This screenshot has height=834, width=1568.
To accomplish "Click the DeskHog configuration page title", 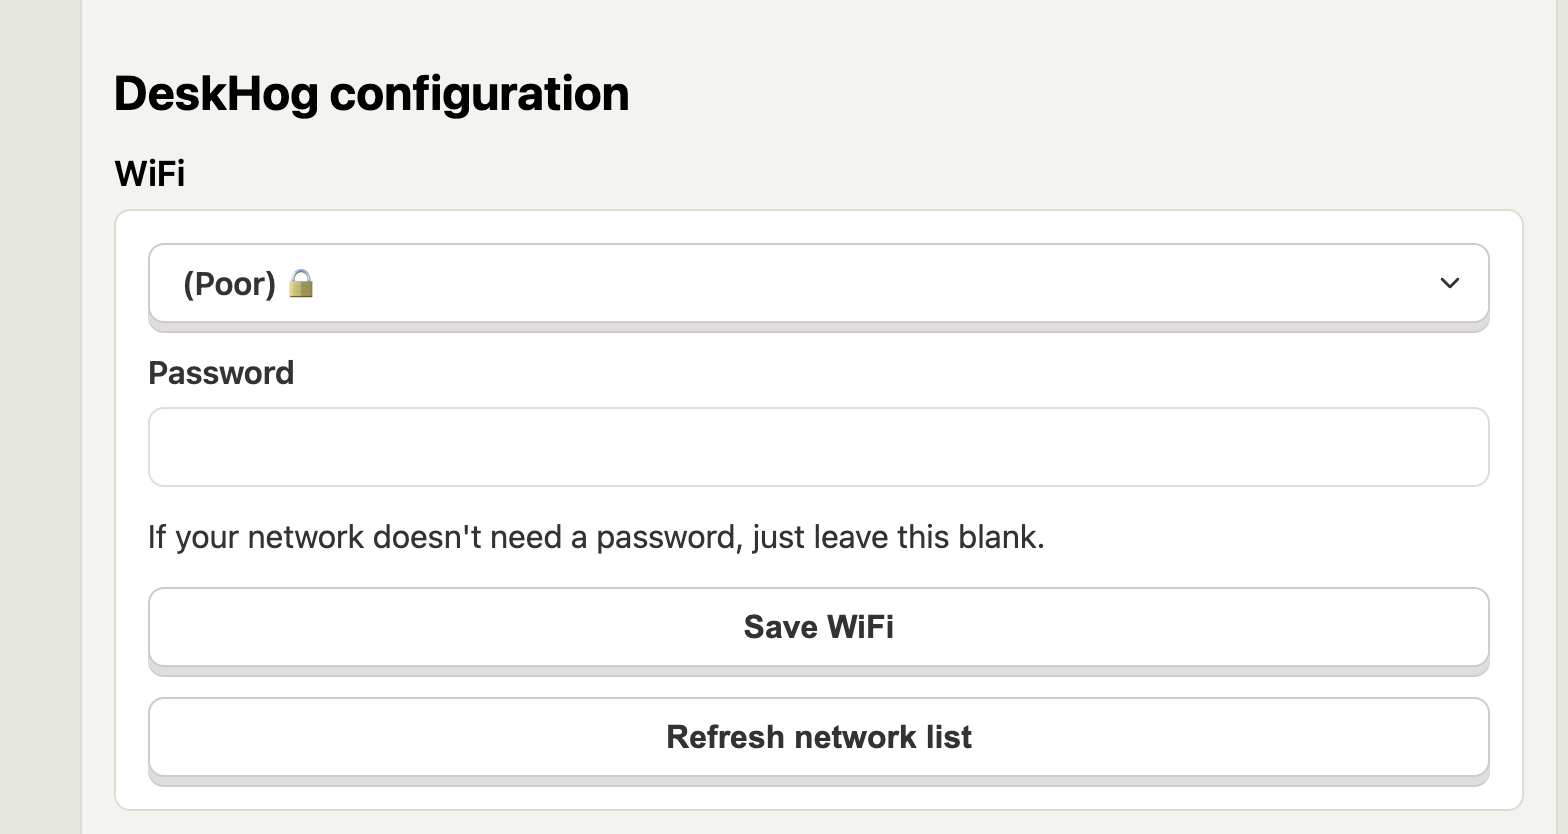I will pos(371,94).
